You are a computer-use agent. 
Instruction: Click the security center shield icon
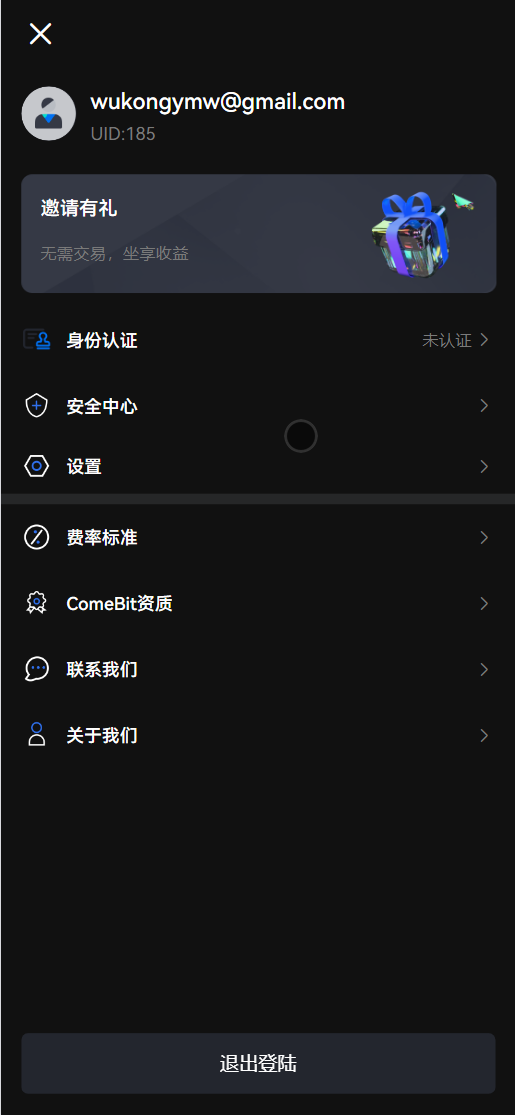click(x=37, y=406)
